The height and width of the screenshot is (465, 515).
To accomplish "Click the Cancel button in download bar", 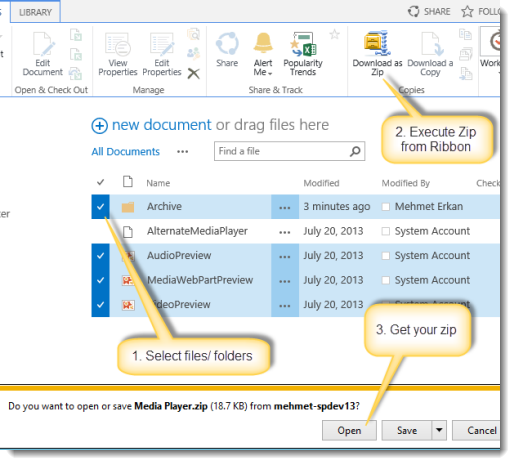I will pos(476,430).
